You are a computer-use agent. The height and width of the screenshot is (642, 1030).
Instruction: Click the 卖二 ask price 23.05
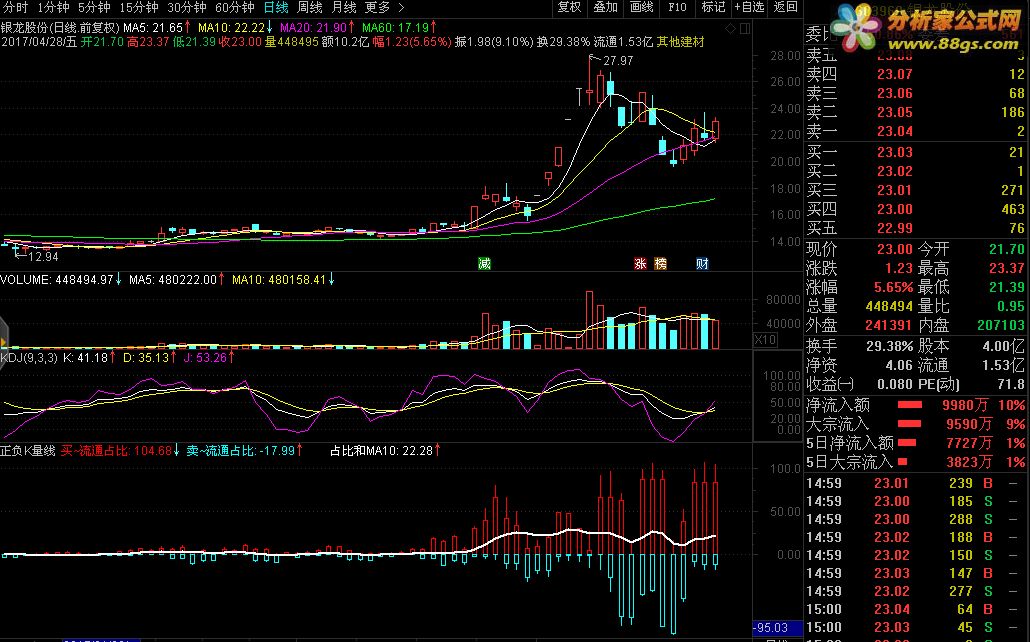coord(895,112)
